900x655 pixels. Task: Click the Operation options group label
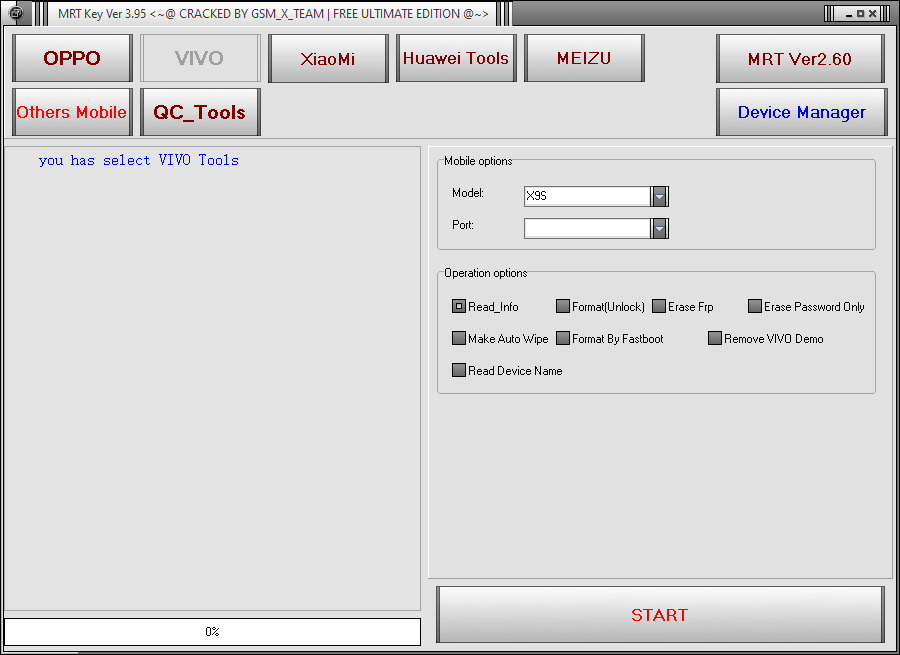[486, 273]
